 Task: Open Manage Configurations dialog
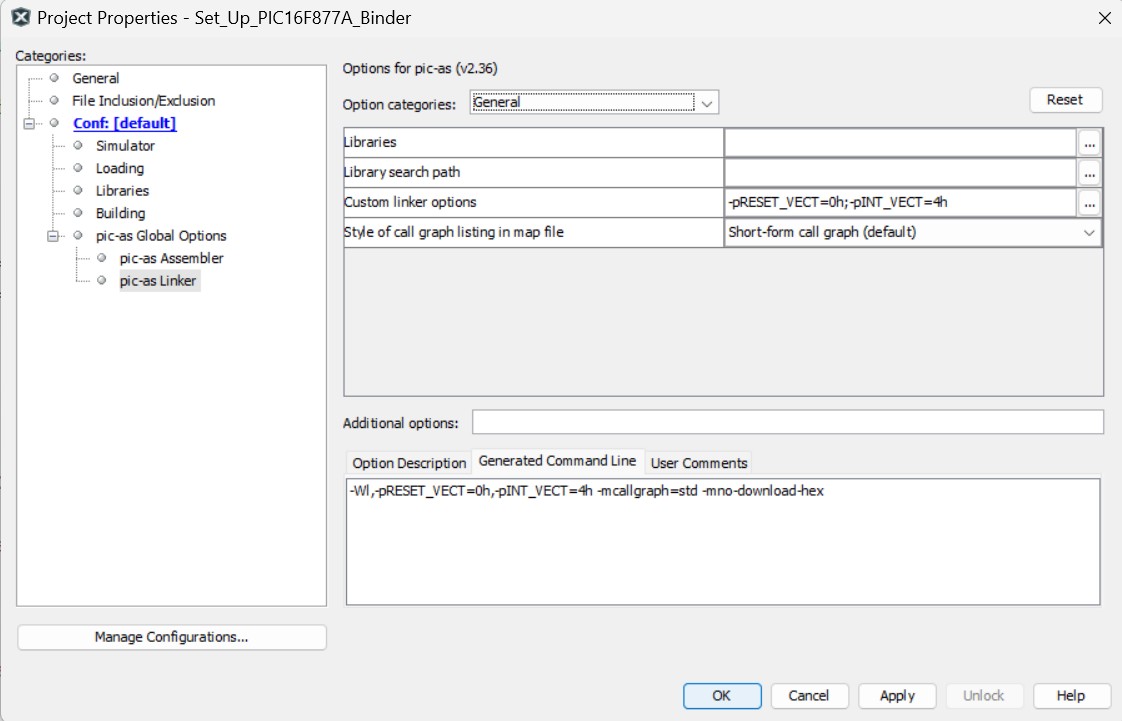pos(171,637)
